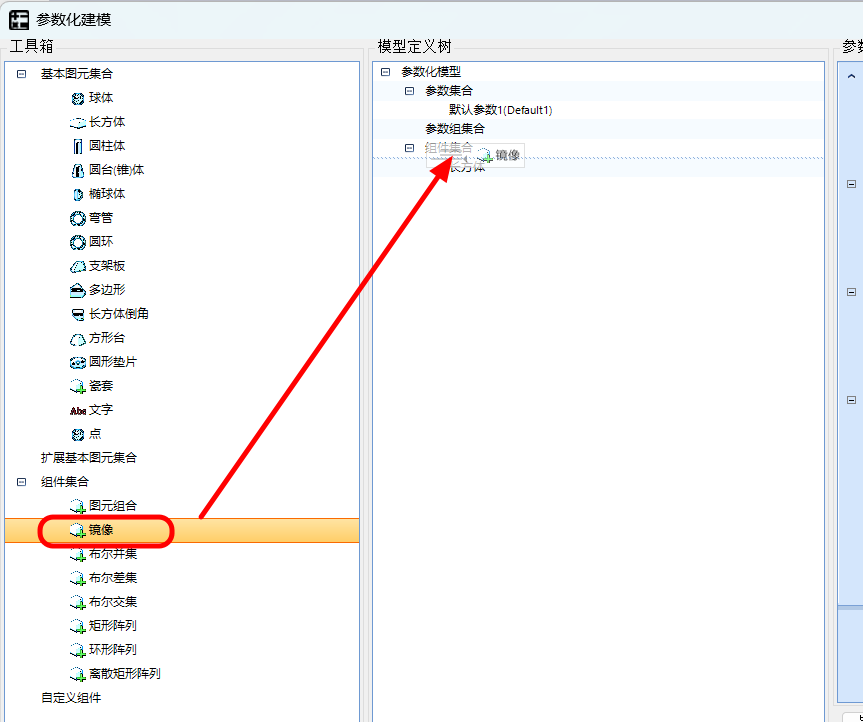Select 默认参数1(Default1) in model tree

pyautogui.click(x=500, y=110)
